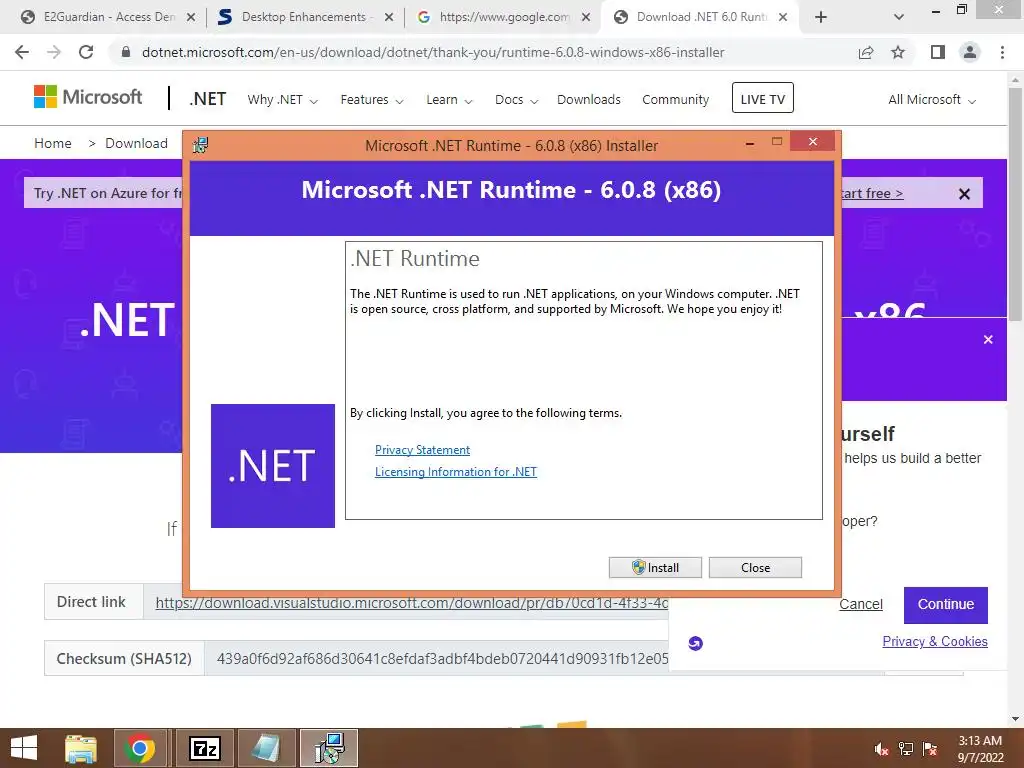Open a new browser tab
1024x768 pixels.
(x=821, y=18)
